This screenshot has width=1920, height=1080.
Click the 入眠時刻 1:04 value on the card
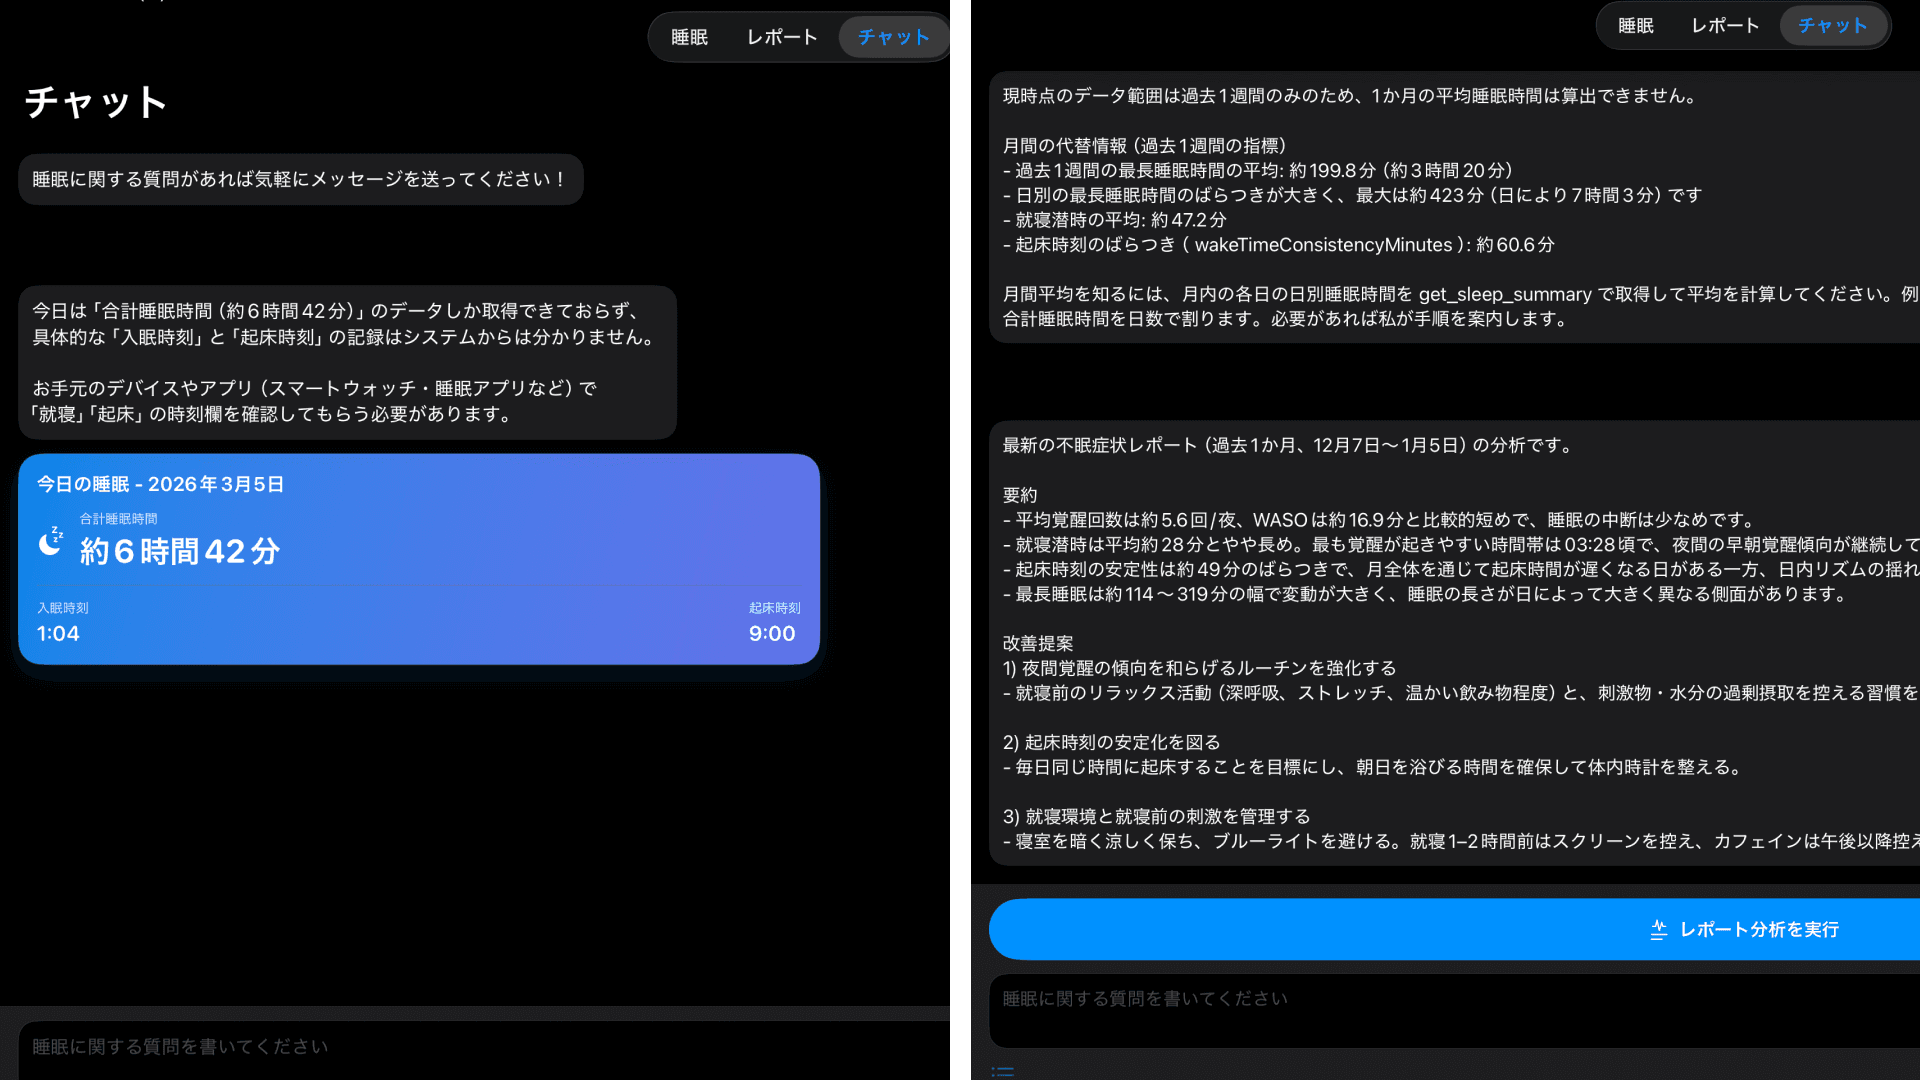coord(59,633)
